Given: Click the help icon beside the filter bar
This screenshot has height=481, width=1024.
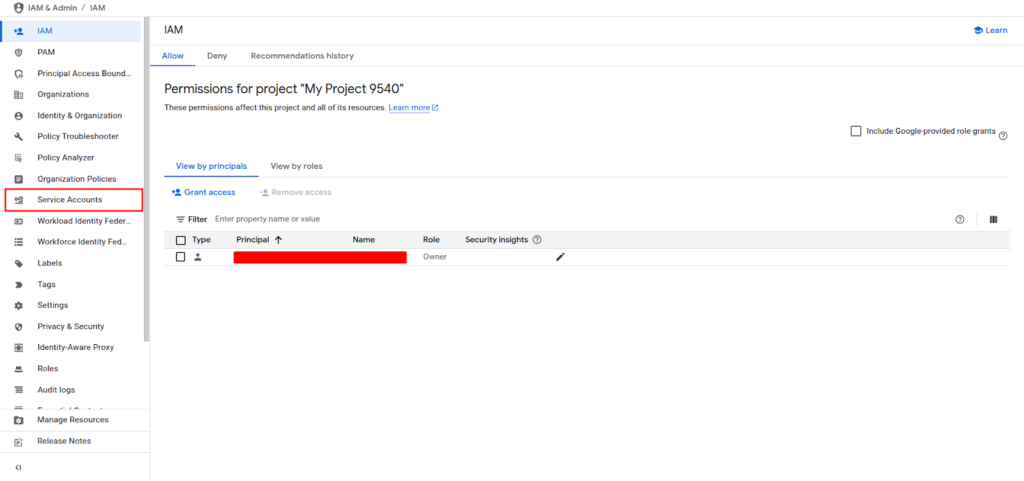Looking at the screenshot, I should pos(959,219).
